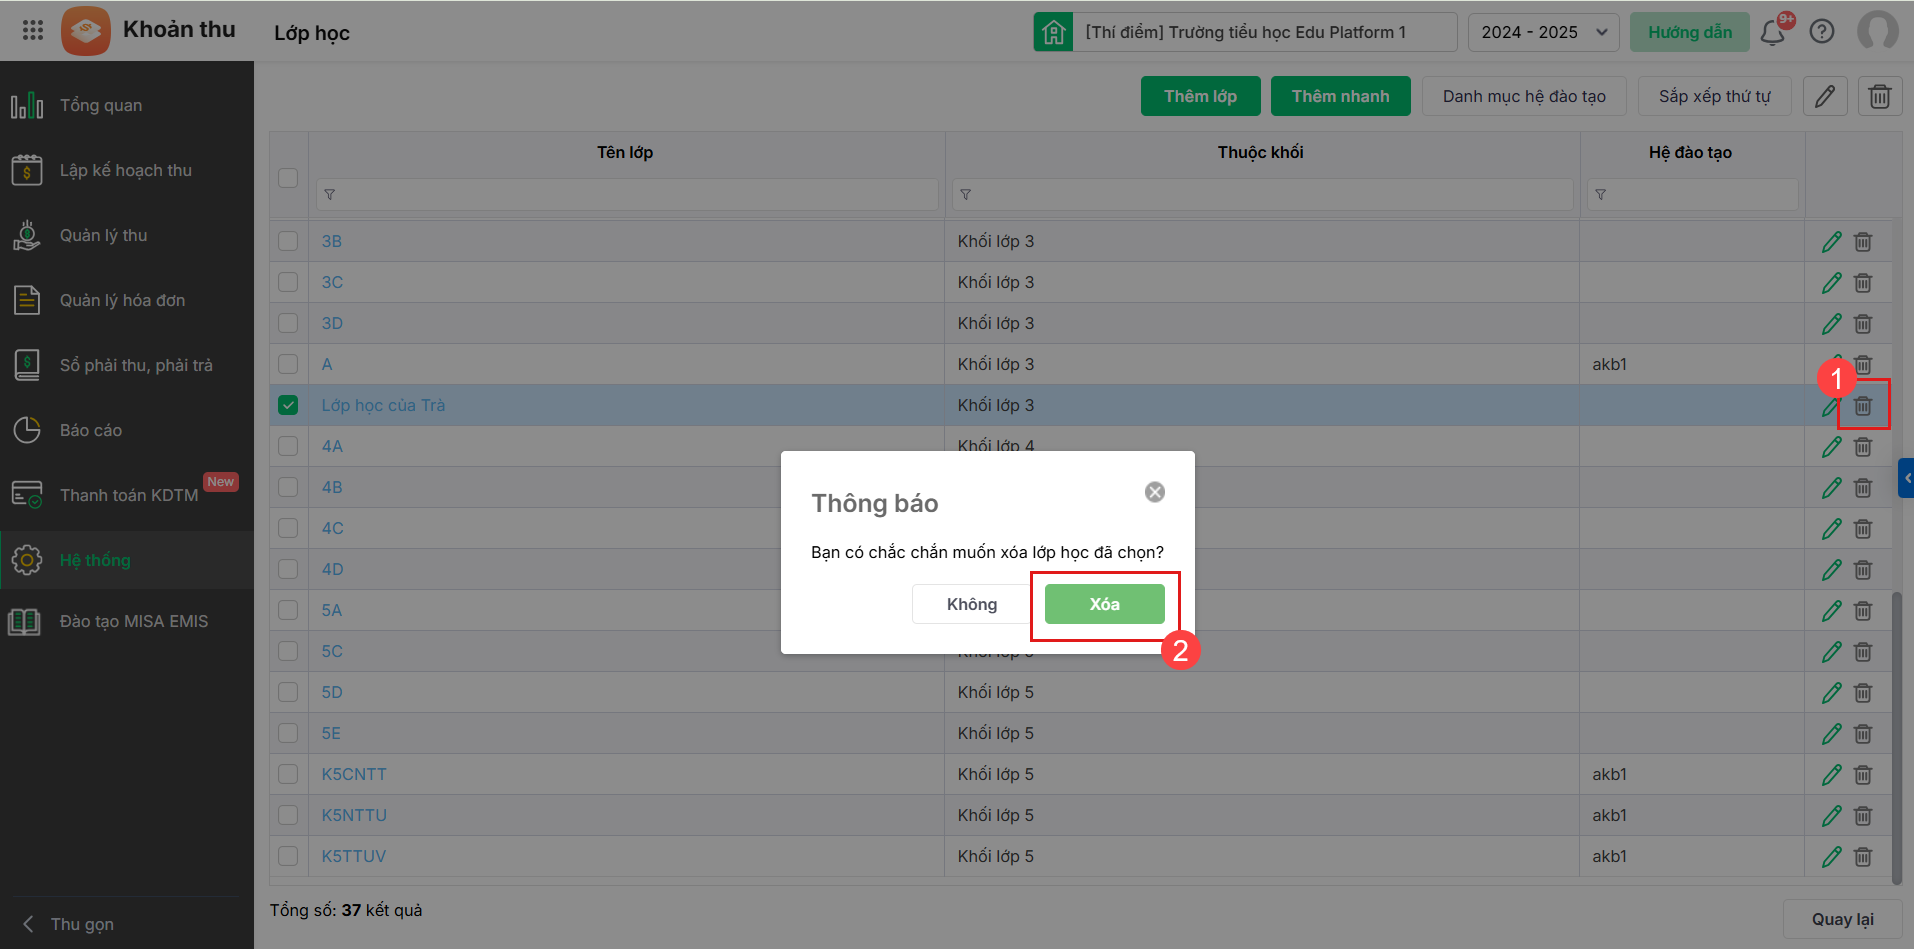The height and width of the screenshot is (949, 1914).
Task: Uncheck the Lớp học của Trà checkbox
Action: (288, 405)
